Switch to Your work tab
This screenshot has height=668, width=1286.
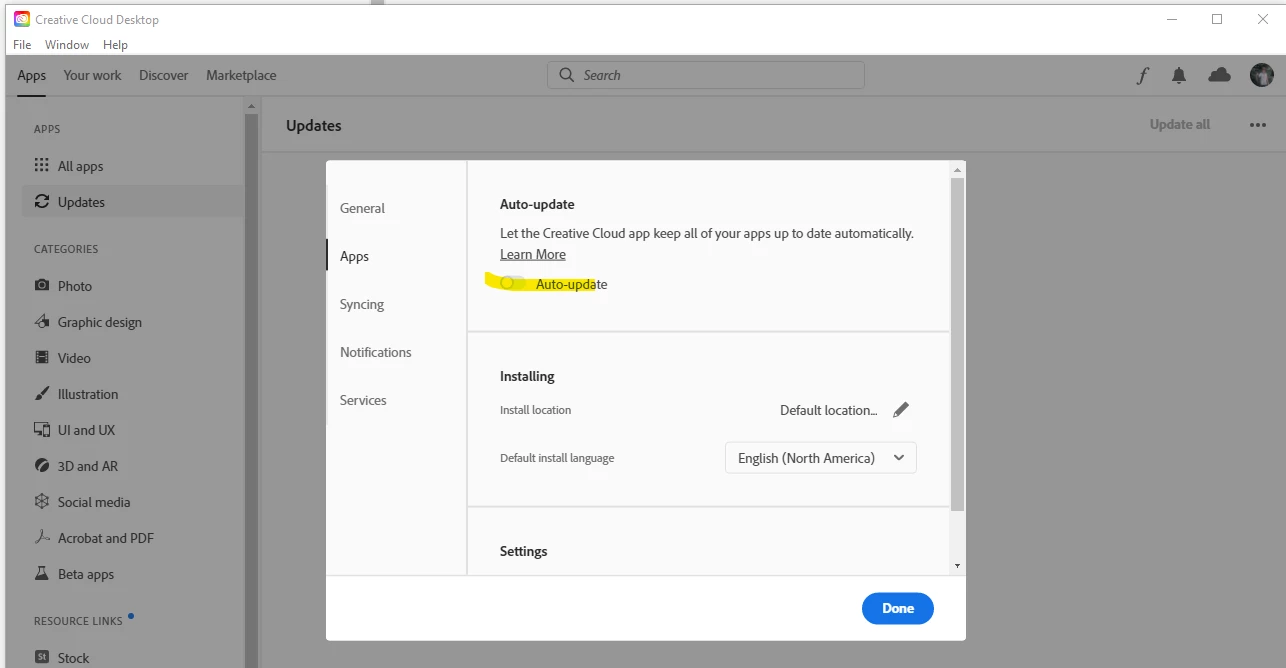pos(92,75)
